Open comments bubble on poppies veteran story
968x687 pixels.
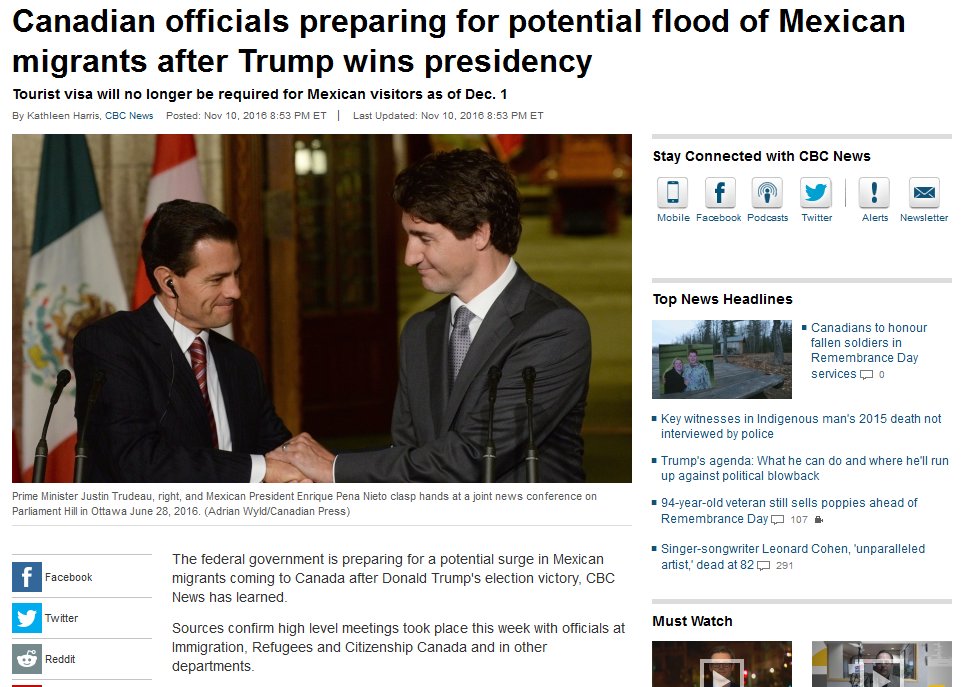point(777,520)
